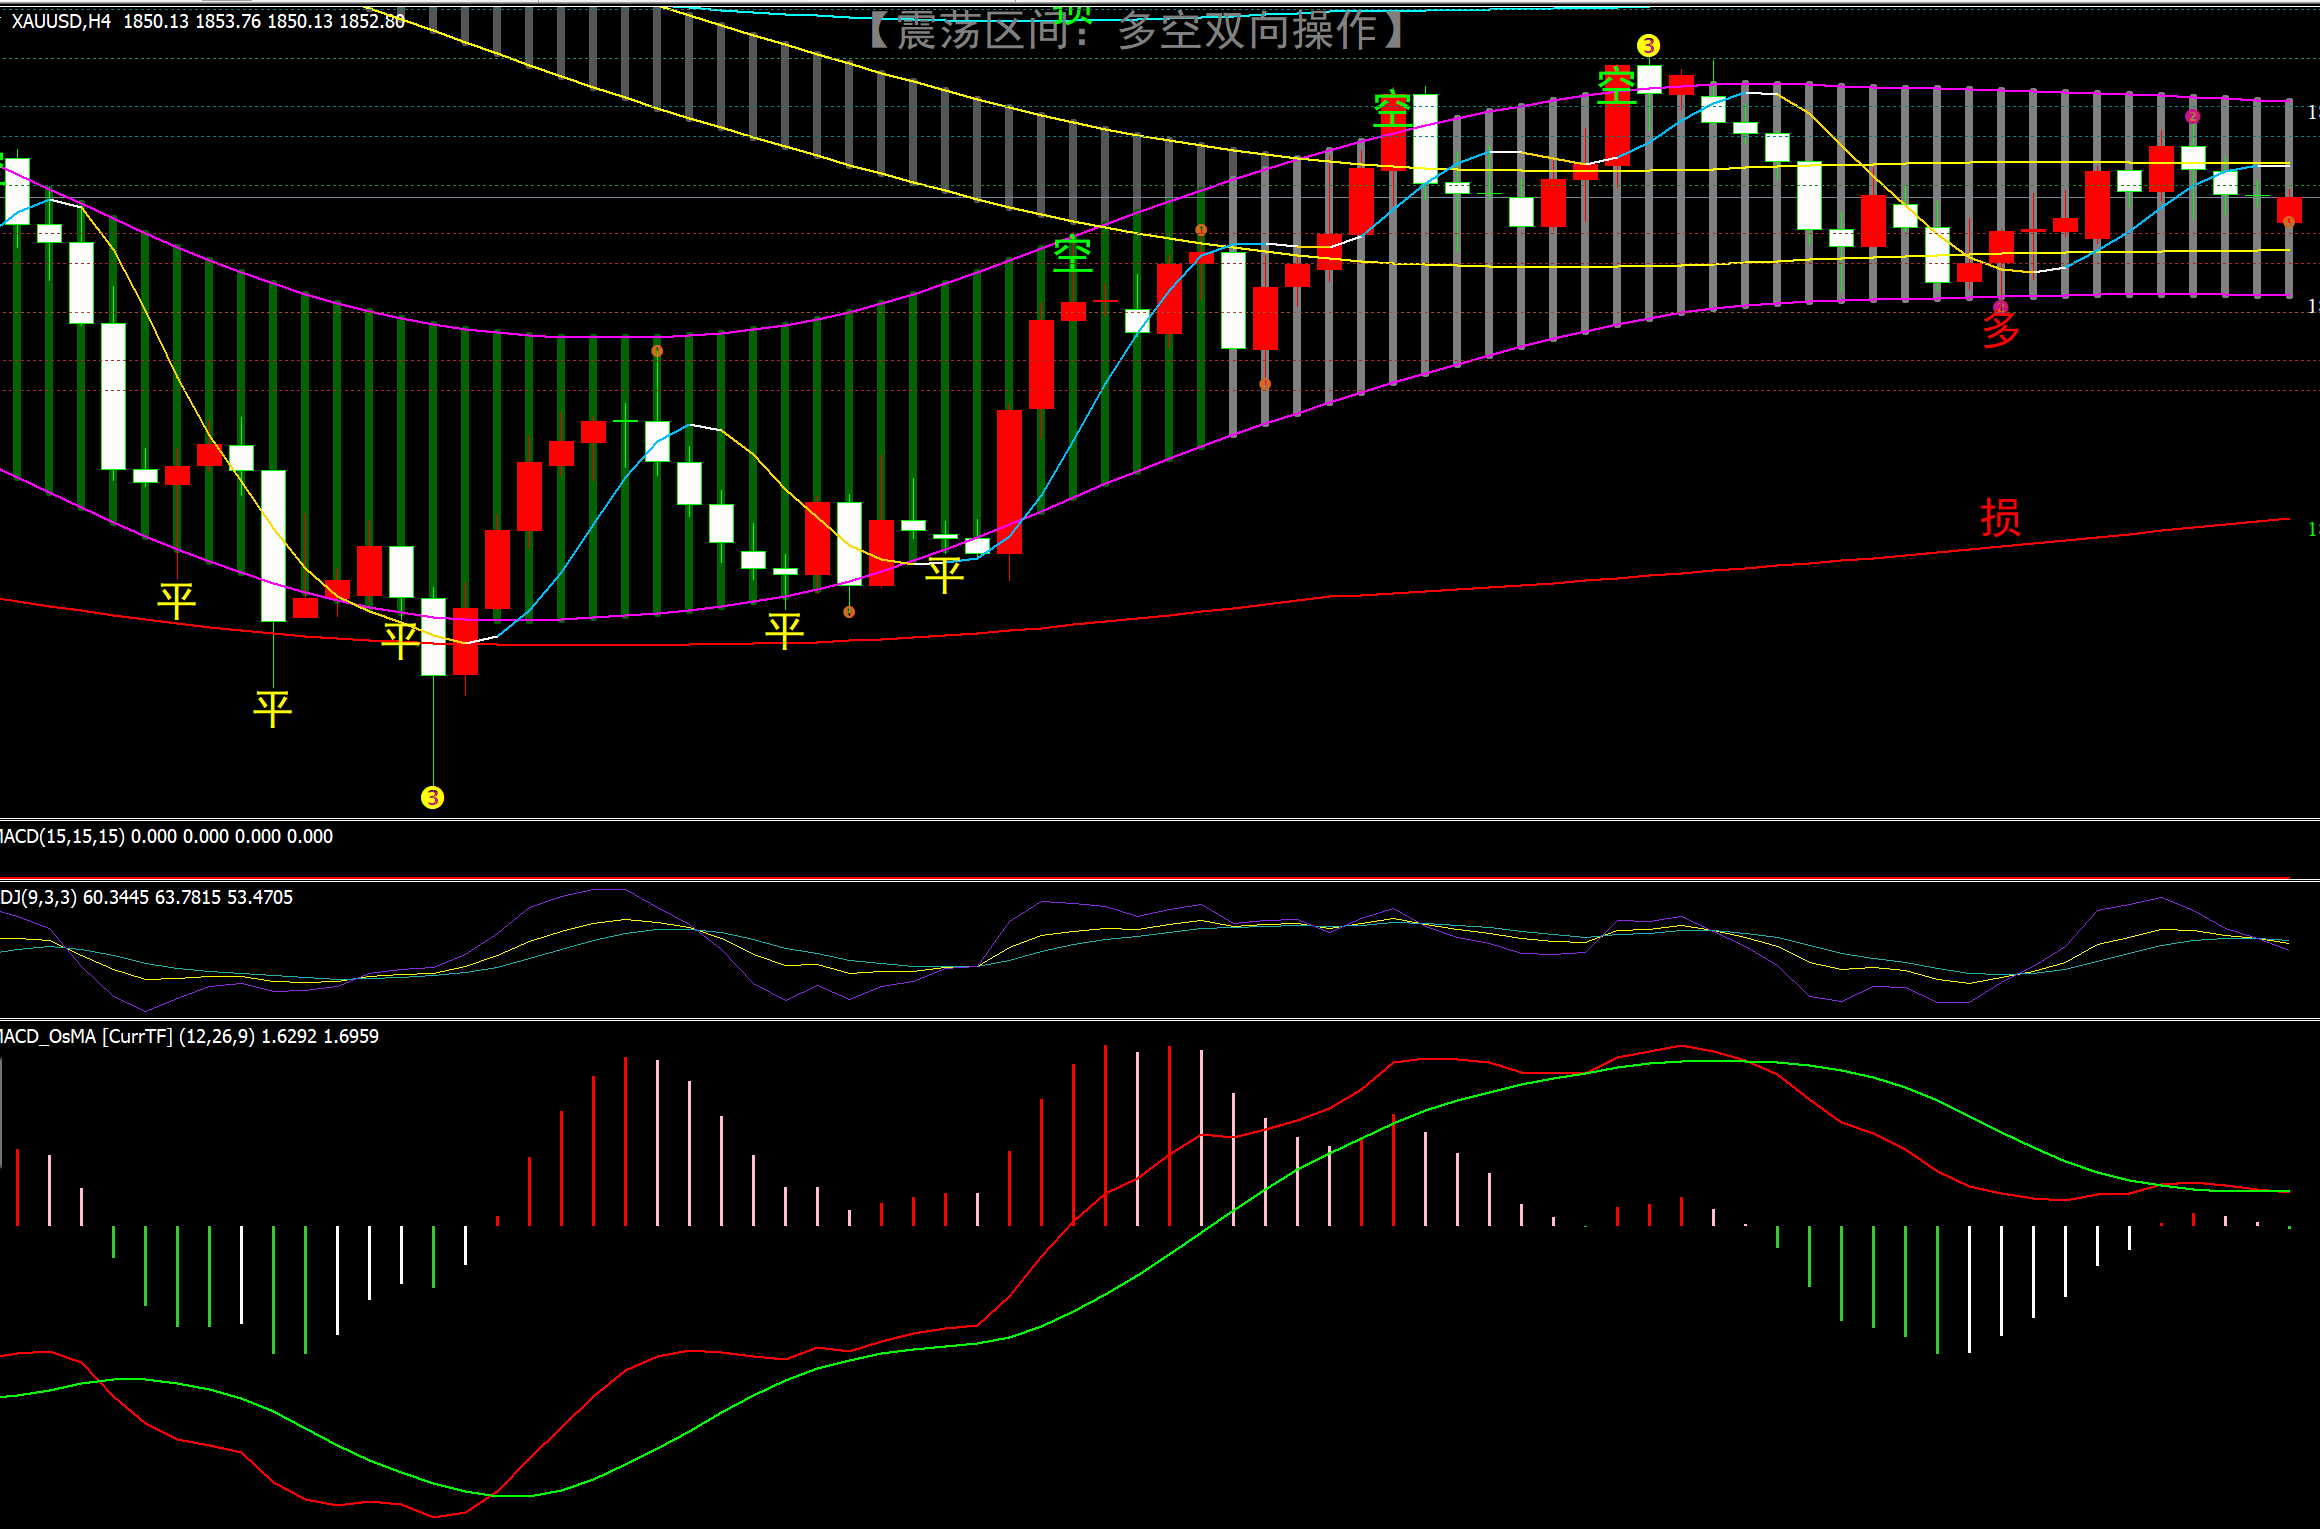Click magenta circle 2 marker above red 多
2320x1529 pixels.
(2000, 307)
